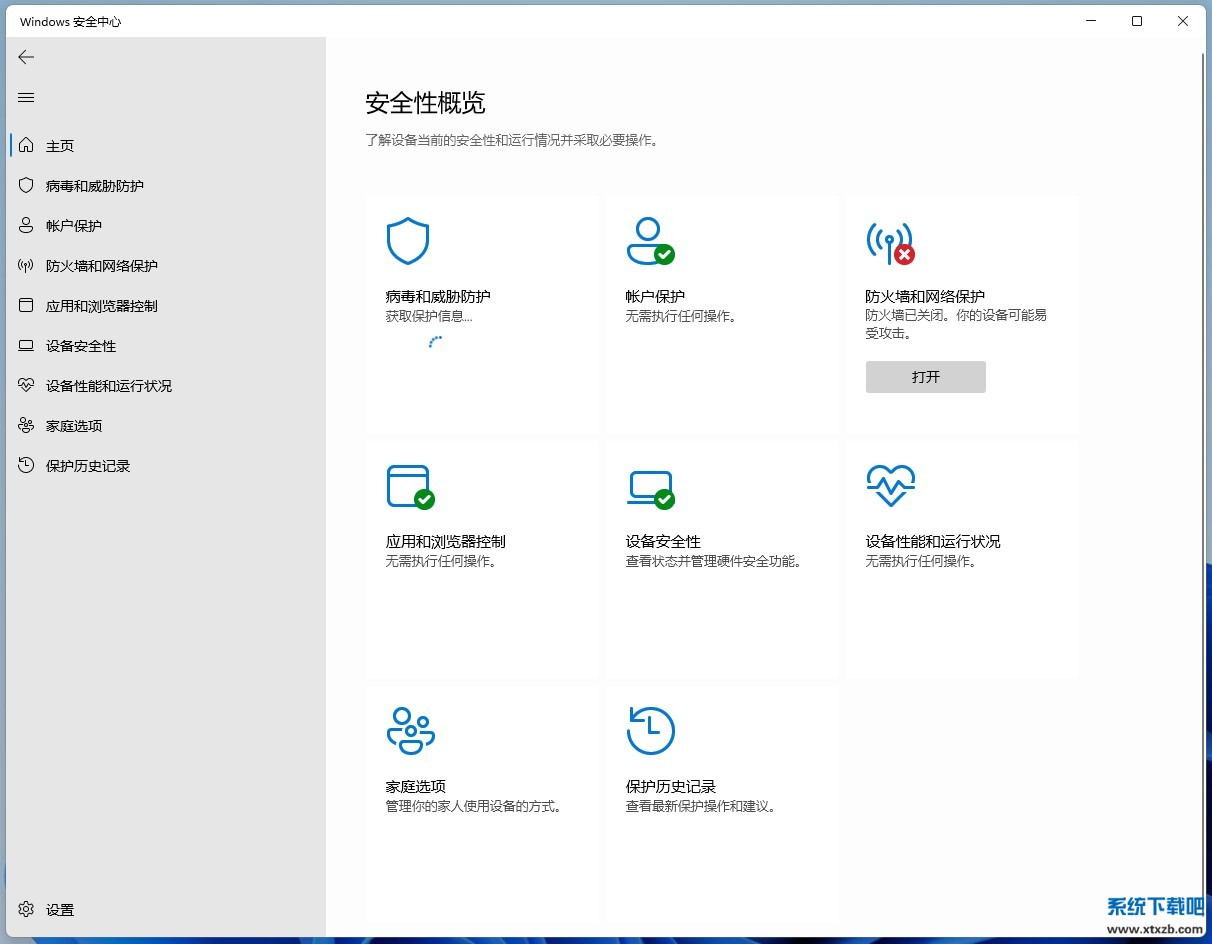Click the 获取保护信息... status text

(x=429, y=316)
